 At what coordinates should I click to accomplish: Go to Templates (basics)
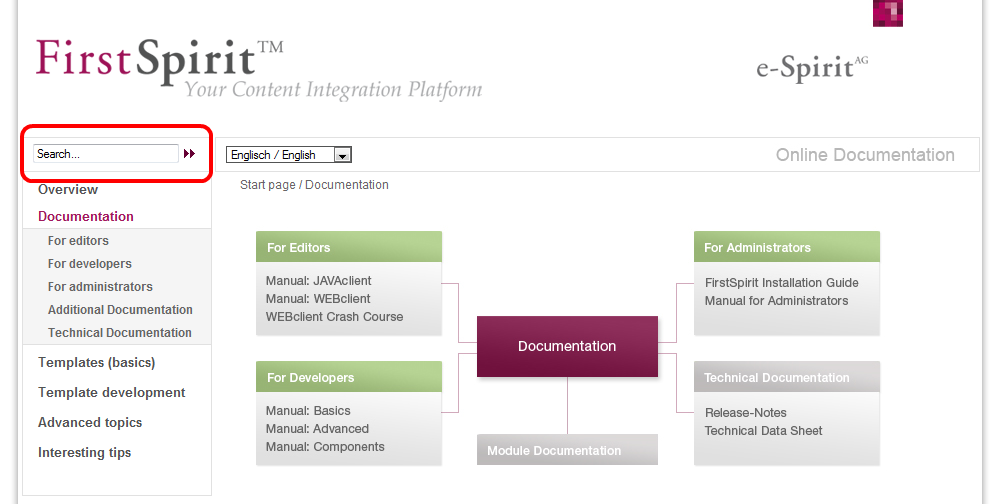[97, 362]
